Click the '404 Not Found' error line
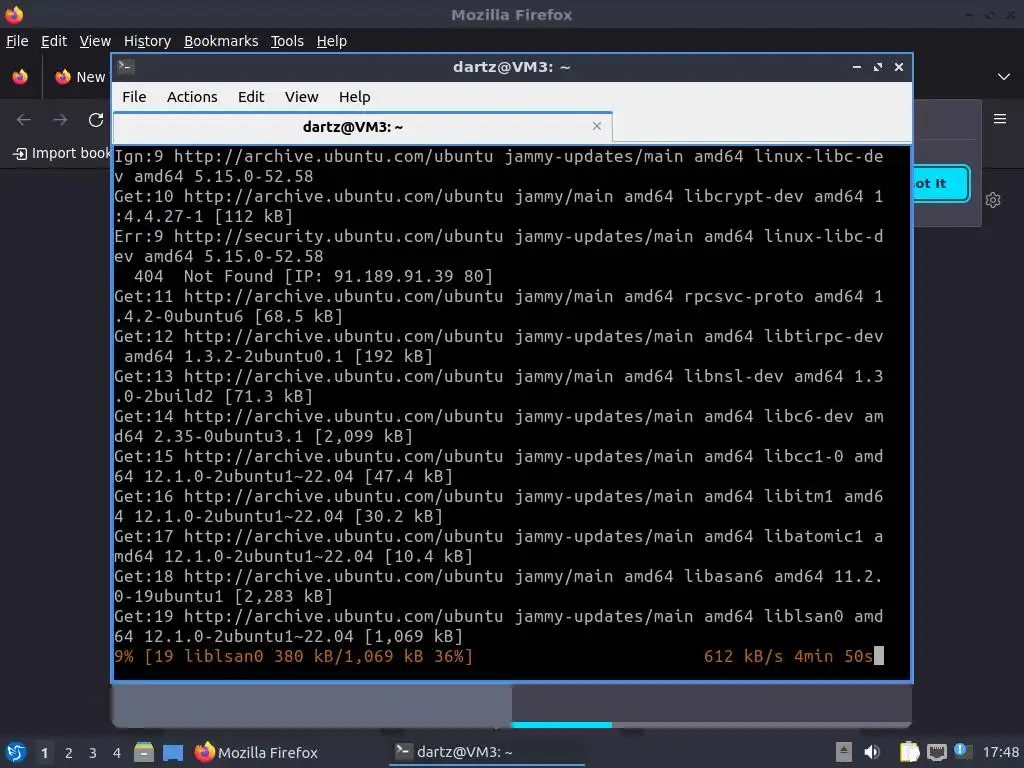Image resolution: width=1024 pixels, height=768 pixels. click(313, 276)
